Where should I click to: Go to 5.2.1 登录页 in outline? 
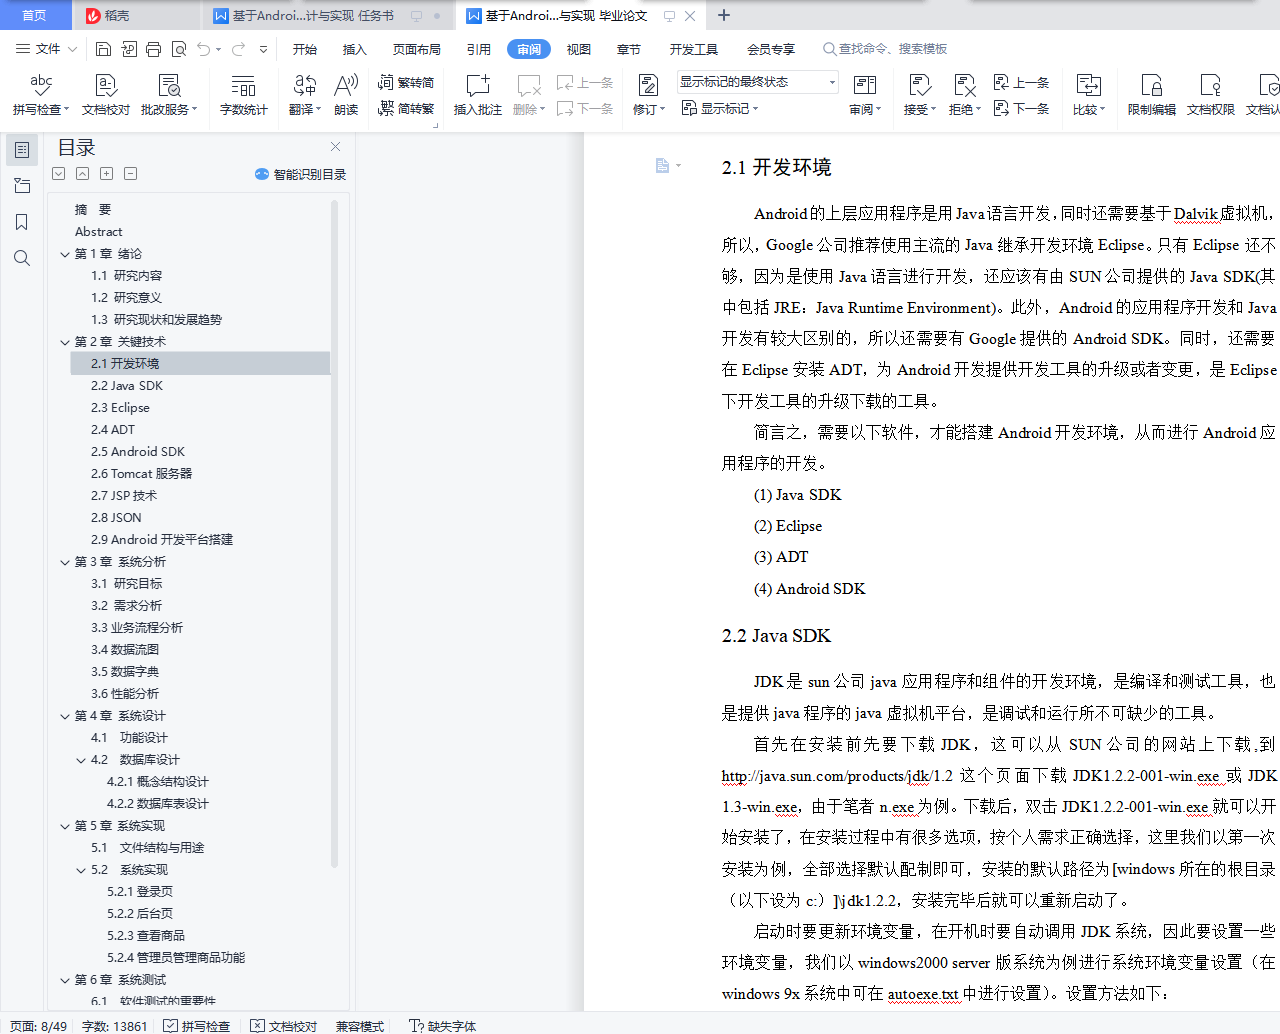pyautogui.click(x=140, y=892)
